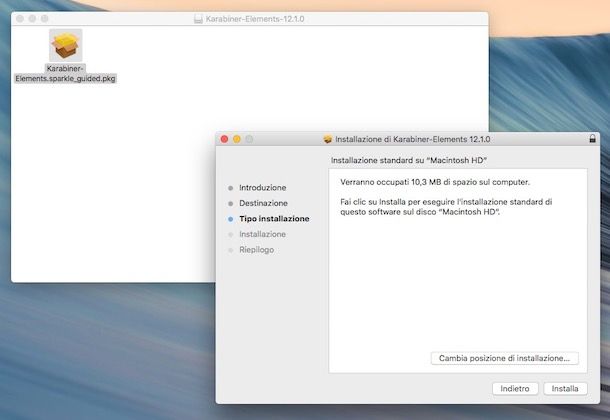Click the Installa button

(565, 388)
